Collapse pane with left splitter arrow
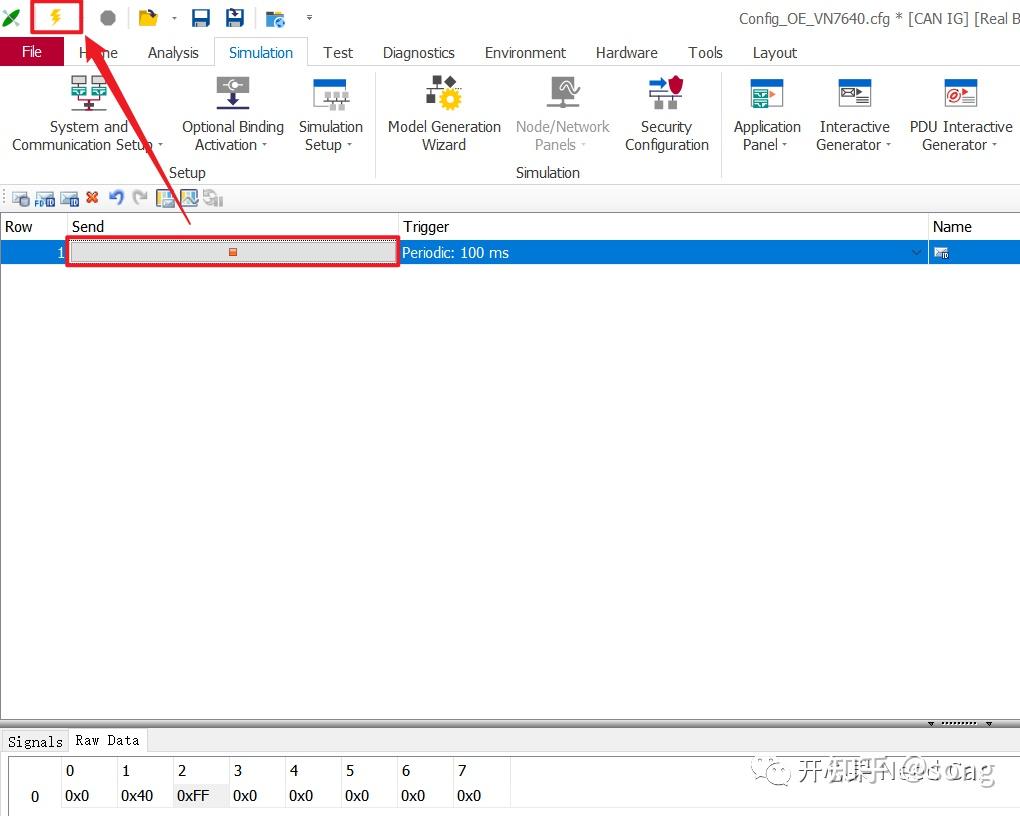 pos(931,724)
